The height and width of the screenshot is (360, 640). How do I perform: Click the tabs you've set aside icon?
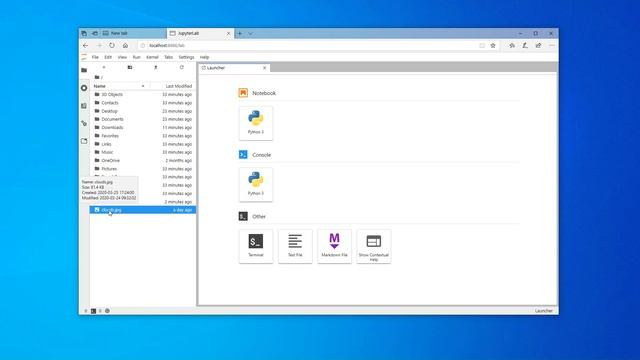pos(84,33)
